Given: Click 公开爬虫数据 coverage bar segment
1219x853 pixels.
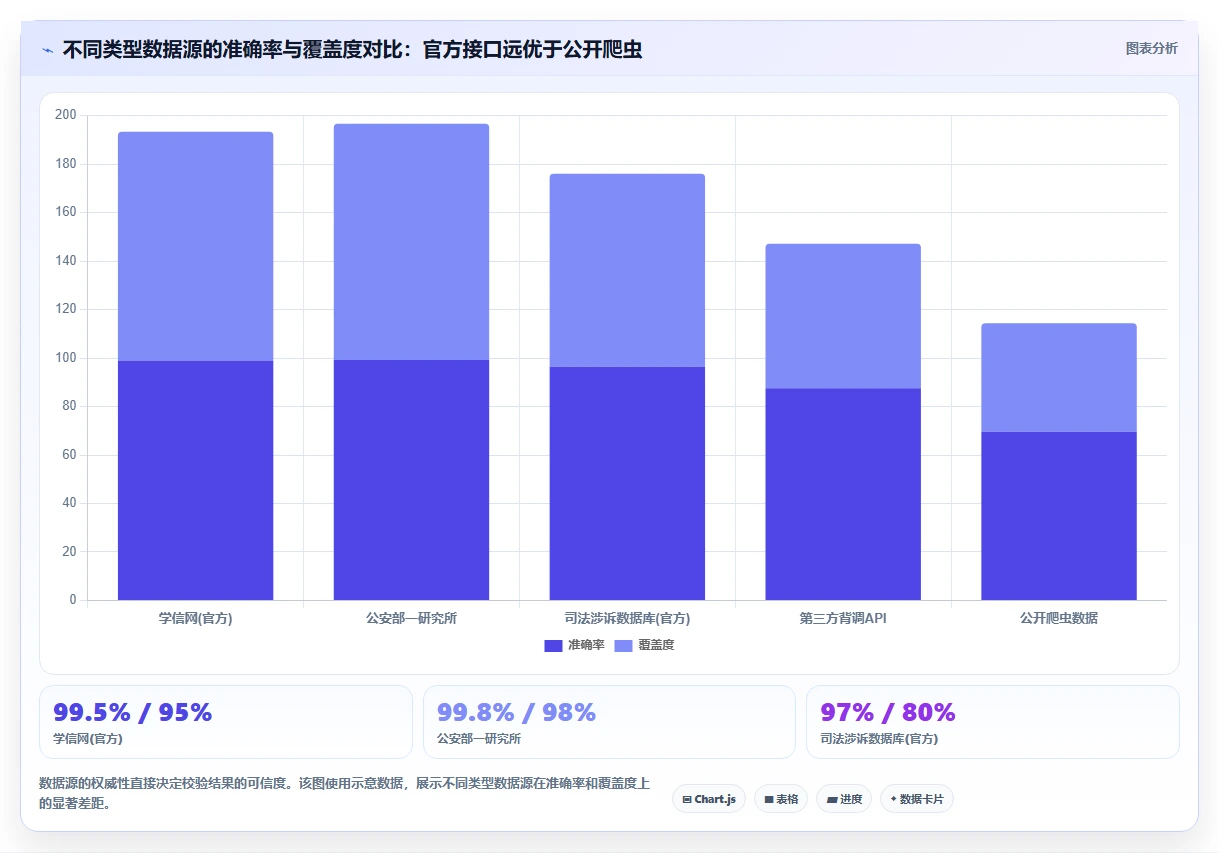Looking at the screenshot, I should coord(1059,377).
